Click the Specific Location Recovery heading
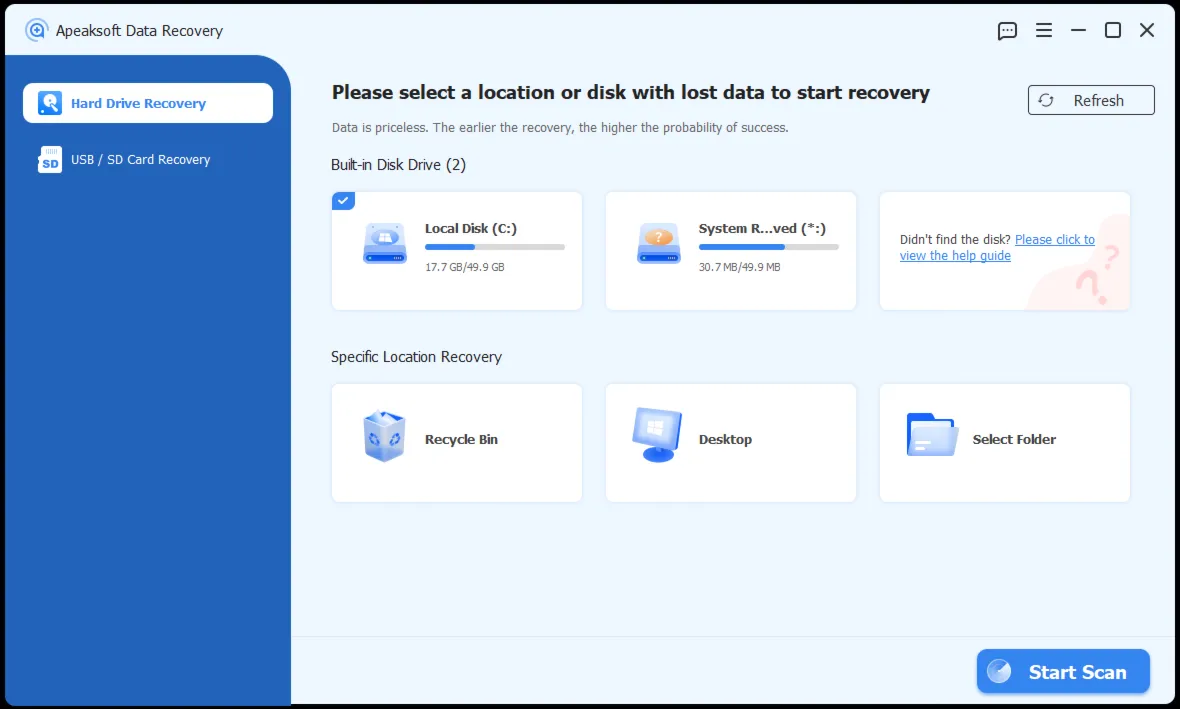The image size is (1180, 709). [x=416, y=357]
